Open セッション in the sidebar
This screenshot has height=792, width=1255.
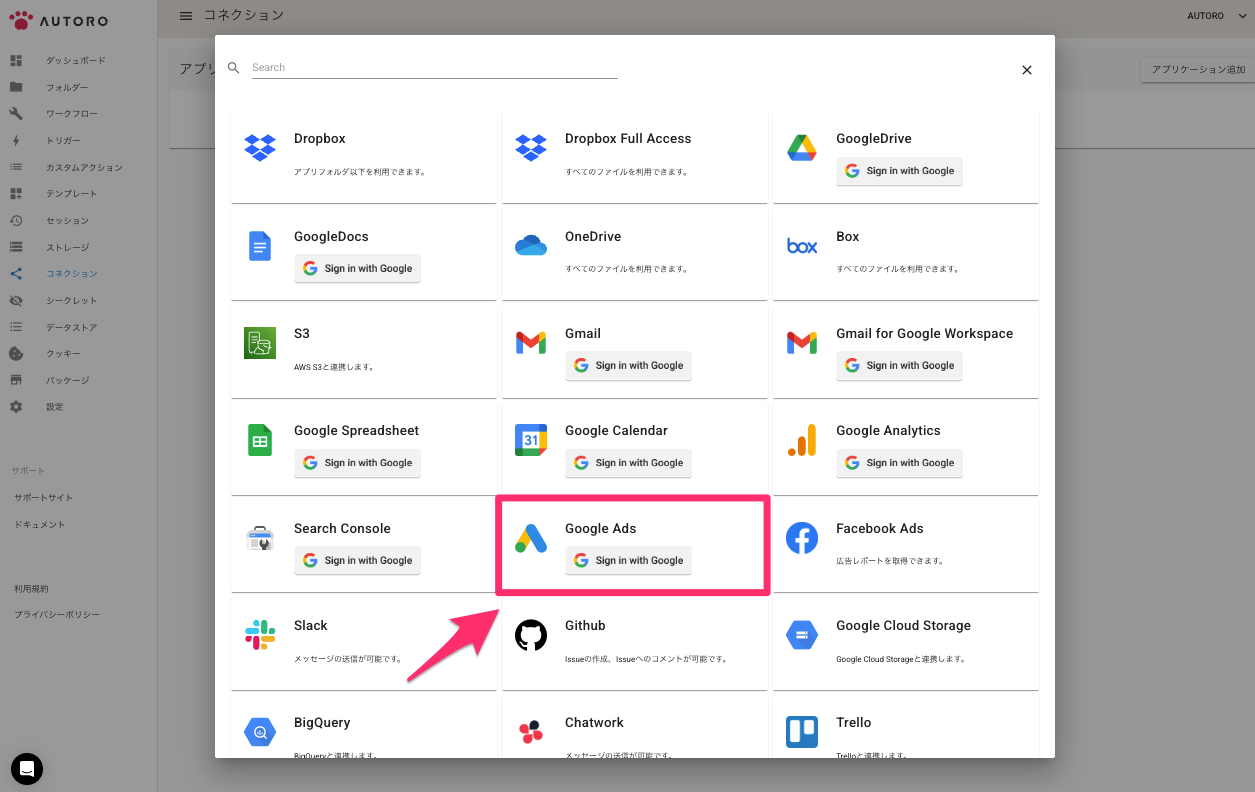(x=67, y=221)
